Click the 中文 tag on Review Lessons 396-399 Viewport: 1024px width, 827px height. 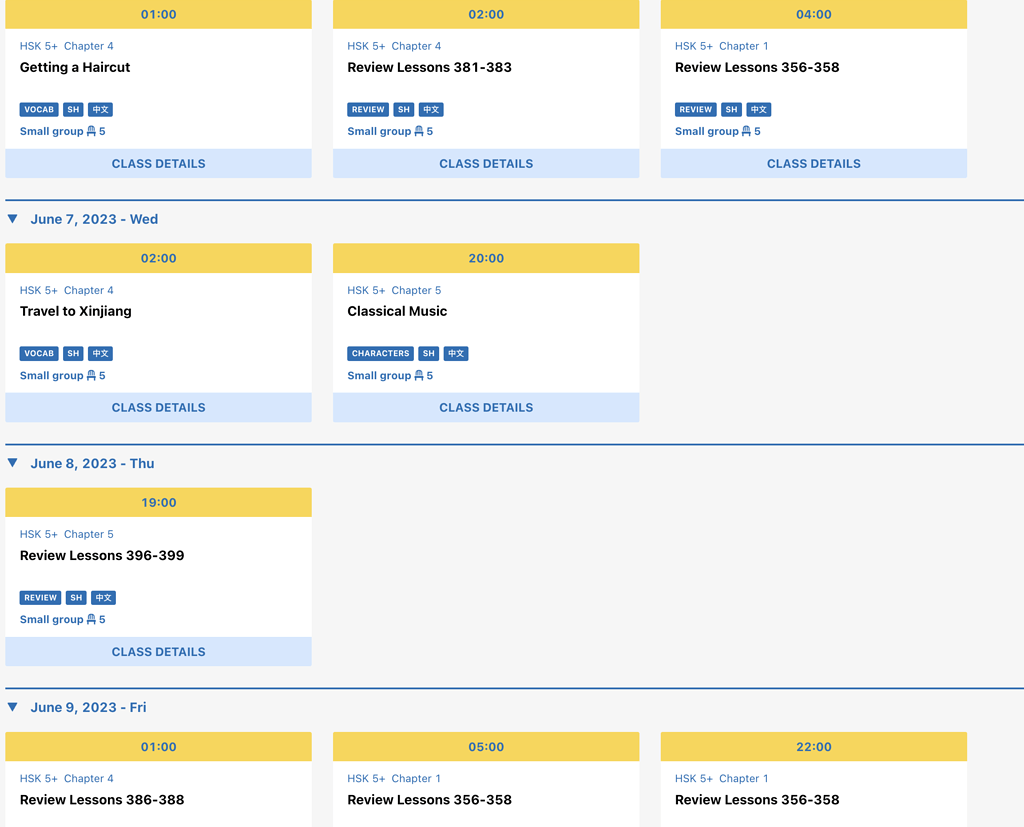(x=103, y=598)
